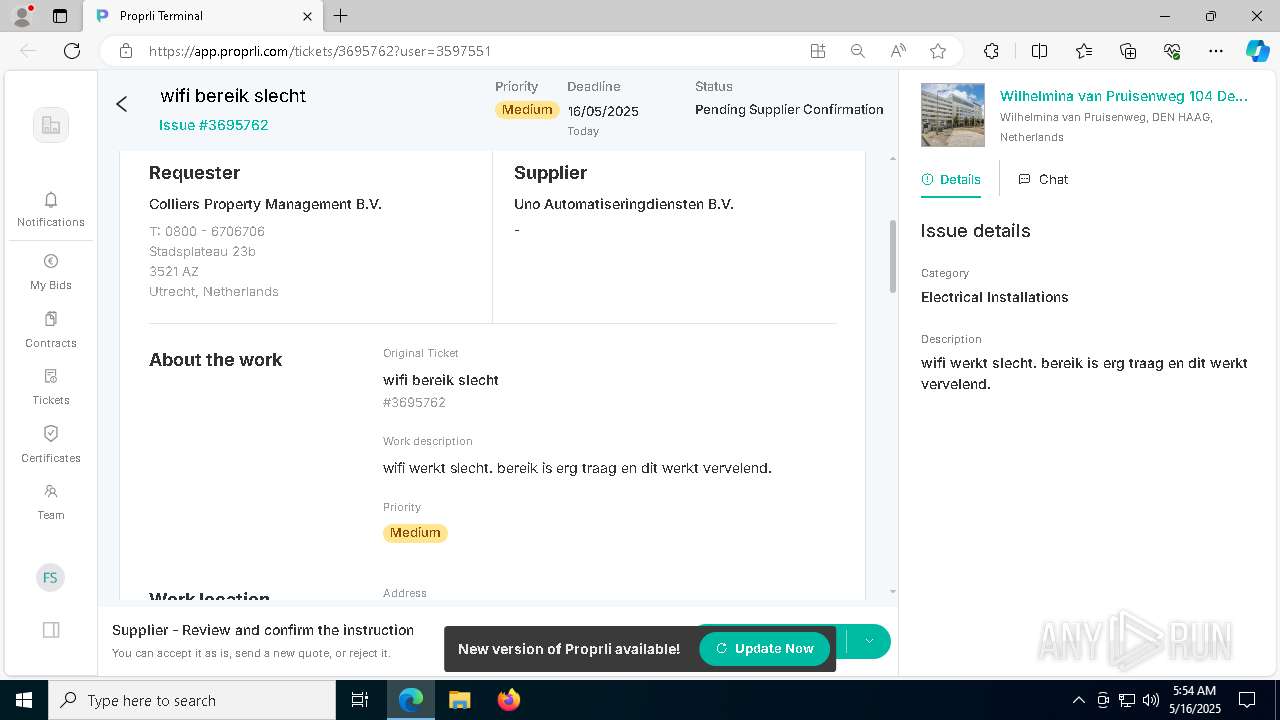Click the Update Now button

click(x=764, y=649)
